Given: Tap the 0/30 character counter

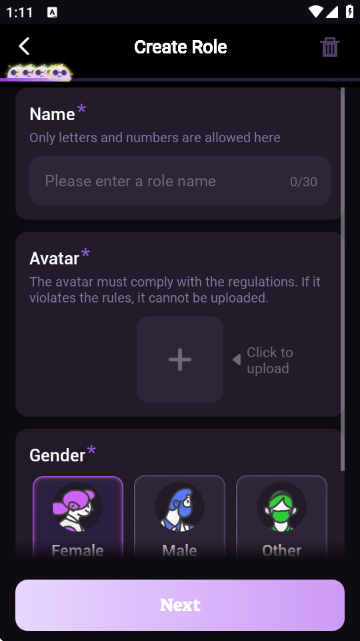Looking at the screenshot, I should (304, 182).
